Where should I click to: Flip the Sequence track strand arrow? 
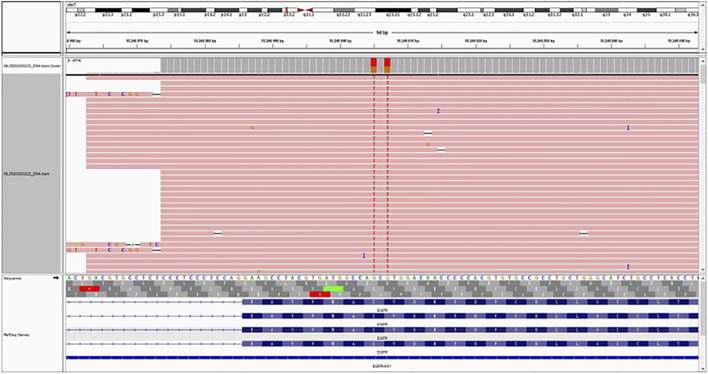(x=56, y=278)
